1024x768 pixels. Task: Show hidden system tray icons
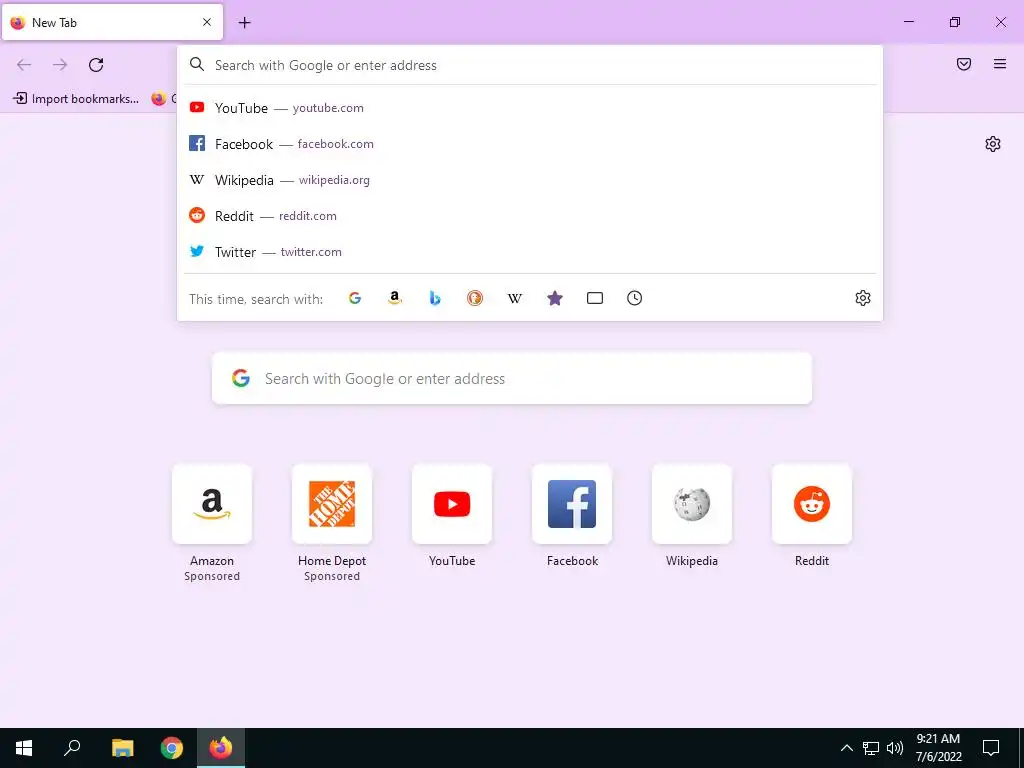(x=846, y=748)
